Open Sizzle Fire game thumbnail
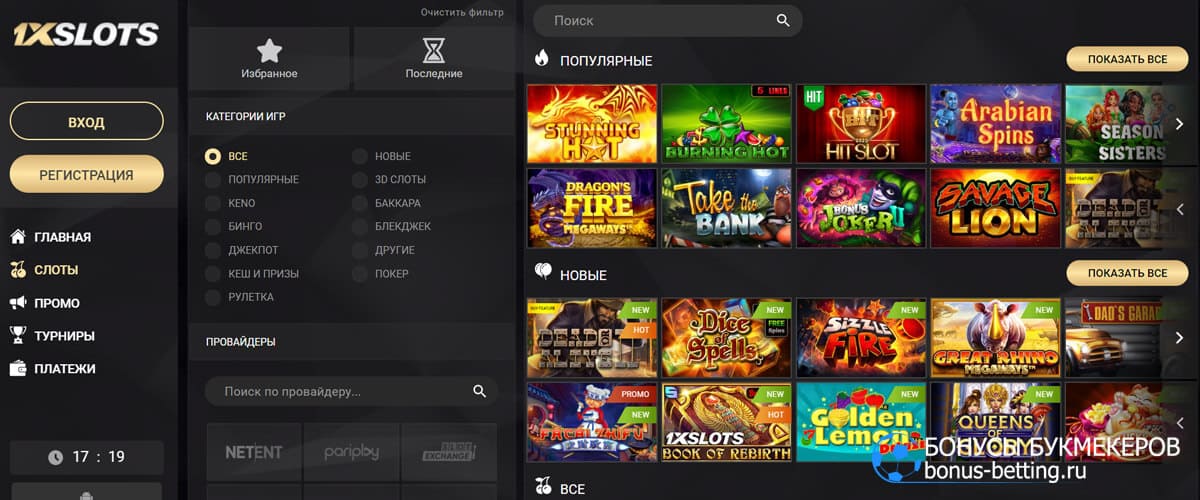This screenshot has height=500, width=1200. tap(861, 337)
